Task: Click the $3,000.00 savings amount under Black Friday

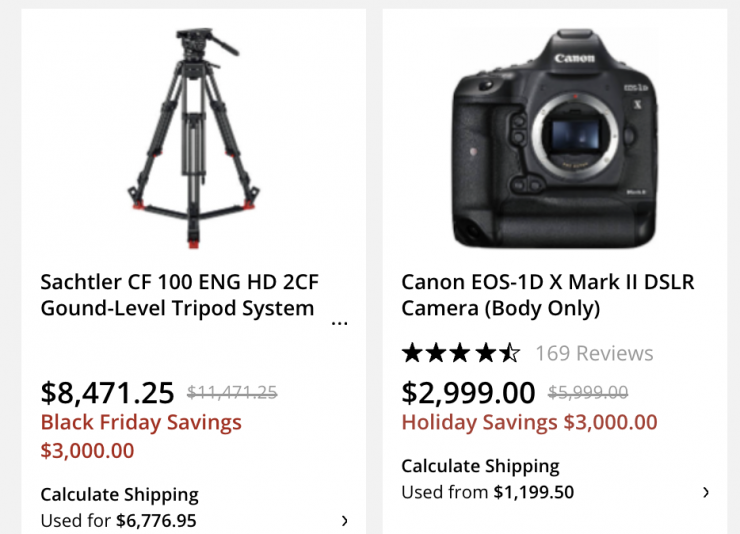Action: (87, 450)
